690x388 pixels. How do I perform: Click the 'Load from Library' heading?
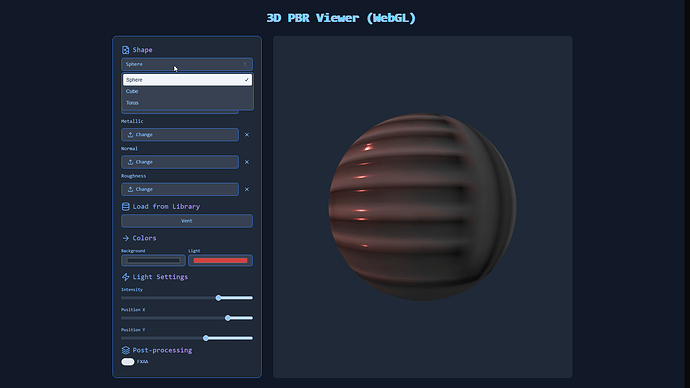pyautogui.click(x=166, y=206)
